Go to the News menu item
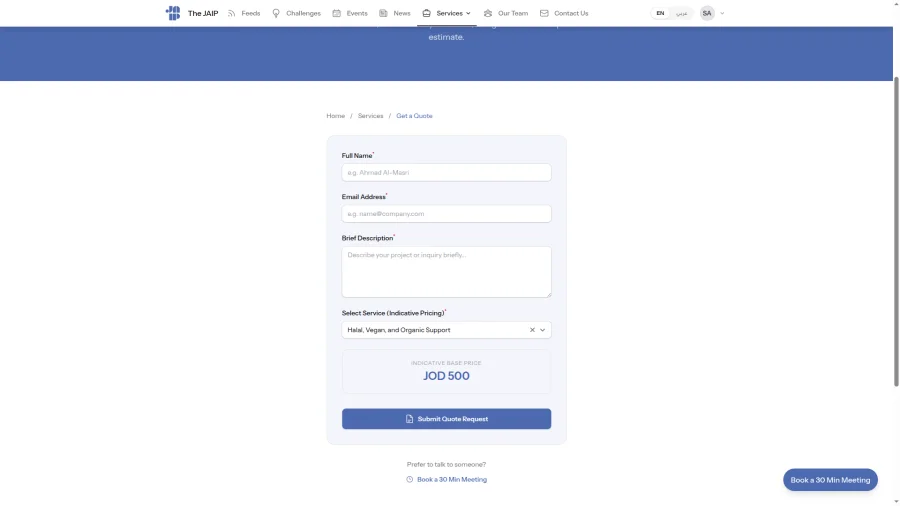Viewport: 900px width, 506px height. point(395,13)
